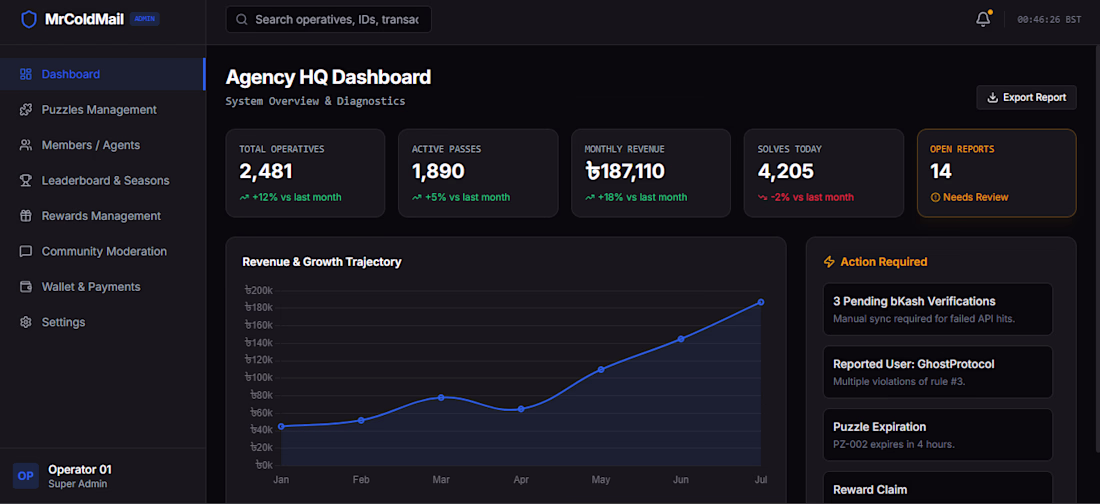The height and width of the screenshot is (504, 1100).
Task: Click the OP avatar badge
Action: point(25,475)
